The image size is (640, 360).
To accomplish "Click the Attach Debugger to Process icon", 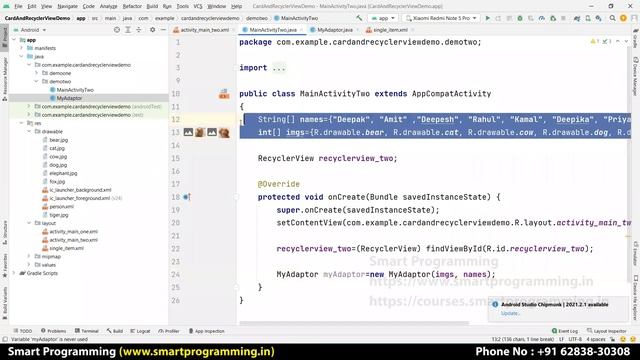I will tap(553, 18).
